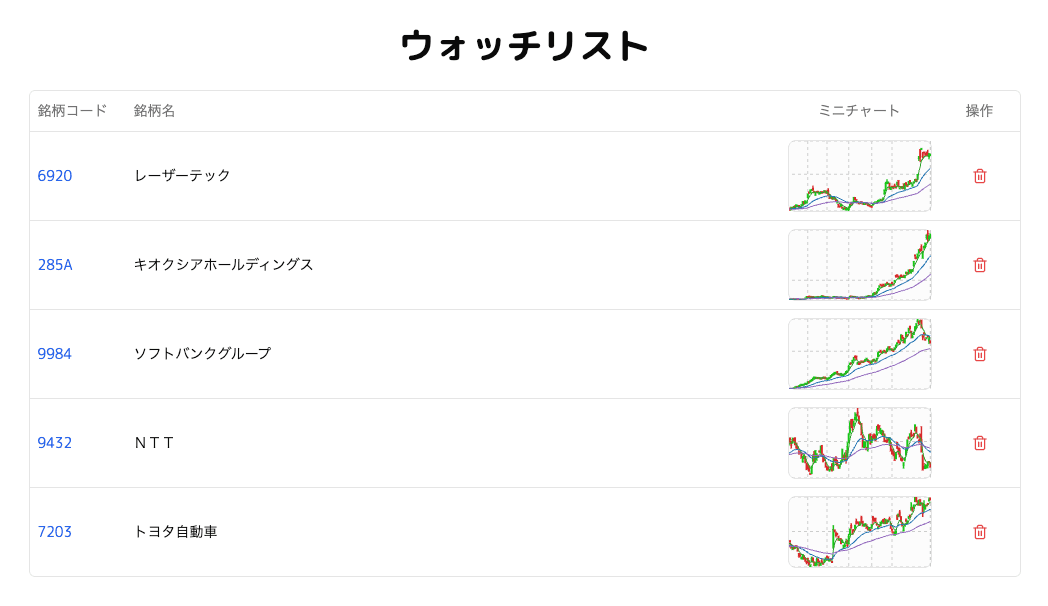1048x606 pixels.
Task: Open ＮＴＴ chart thumbnail
Action: pos(860,442)
